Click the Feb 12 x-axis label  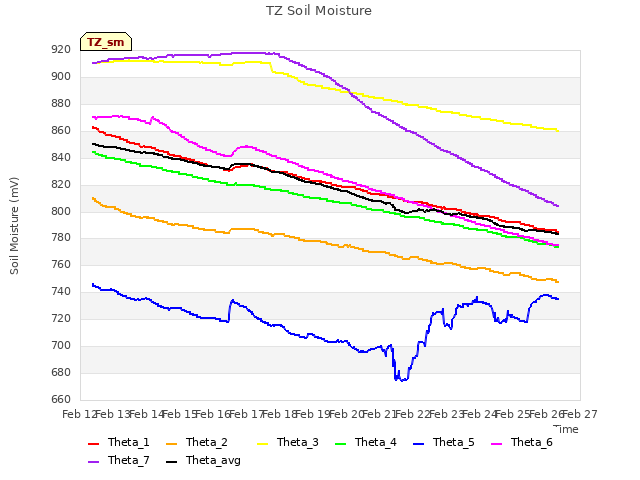(x=79, y=415)
